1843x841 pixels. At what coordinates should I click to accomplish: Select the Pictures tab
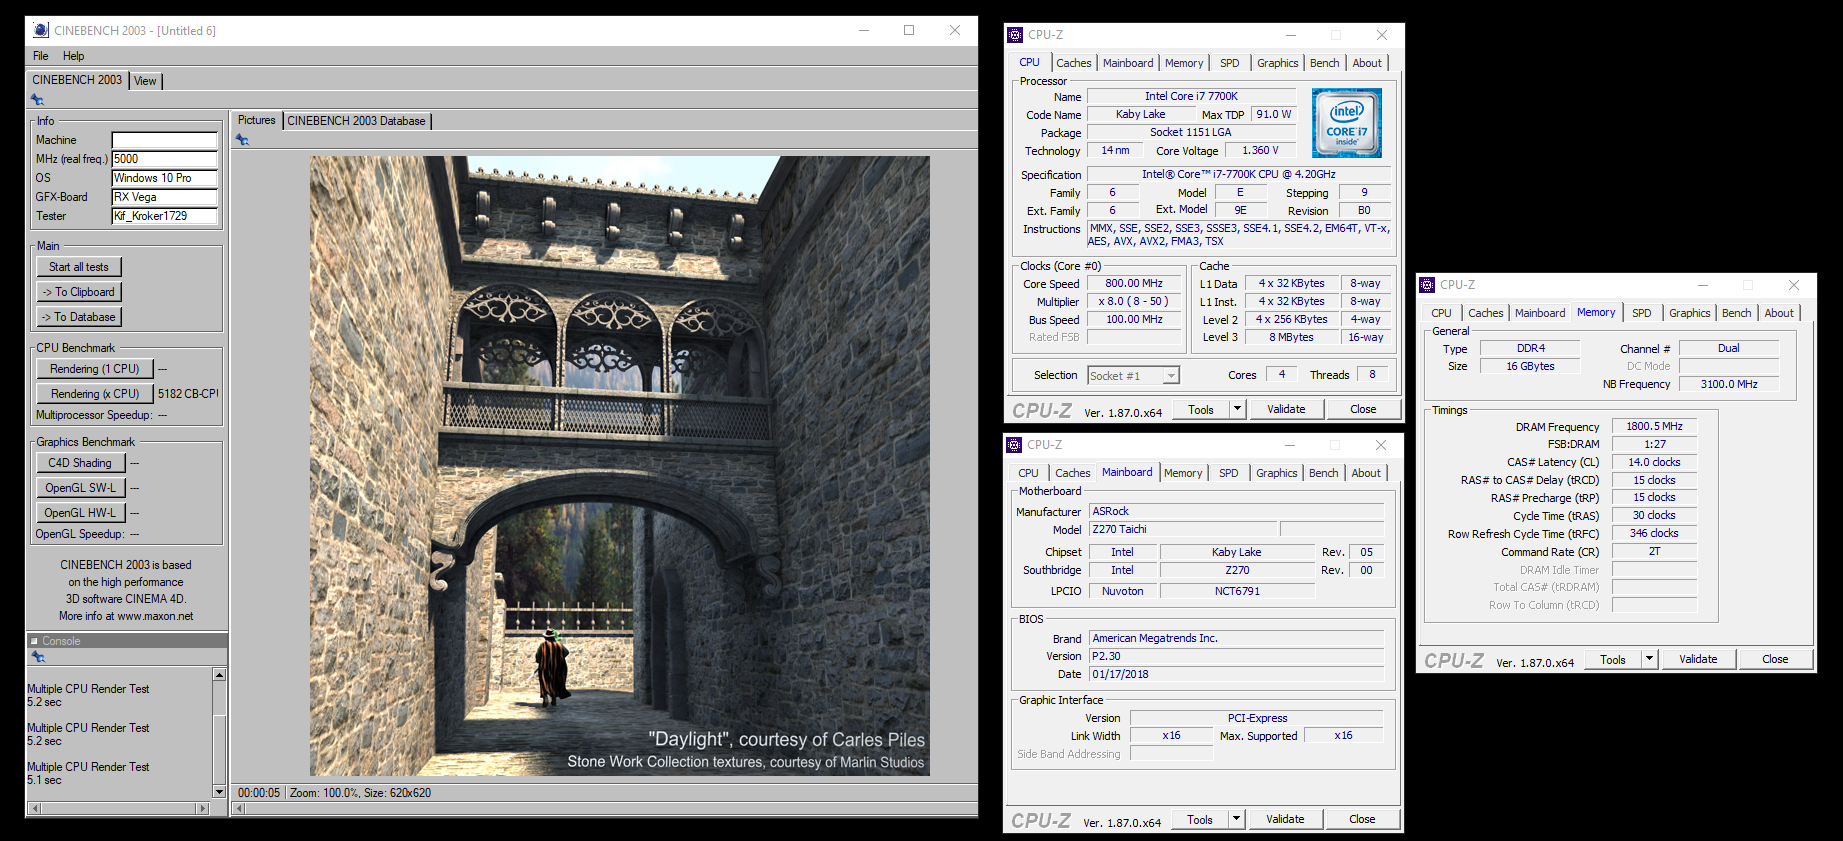[256, 120]
